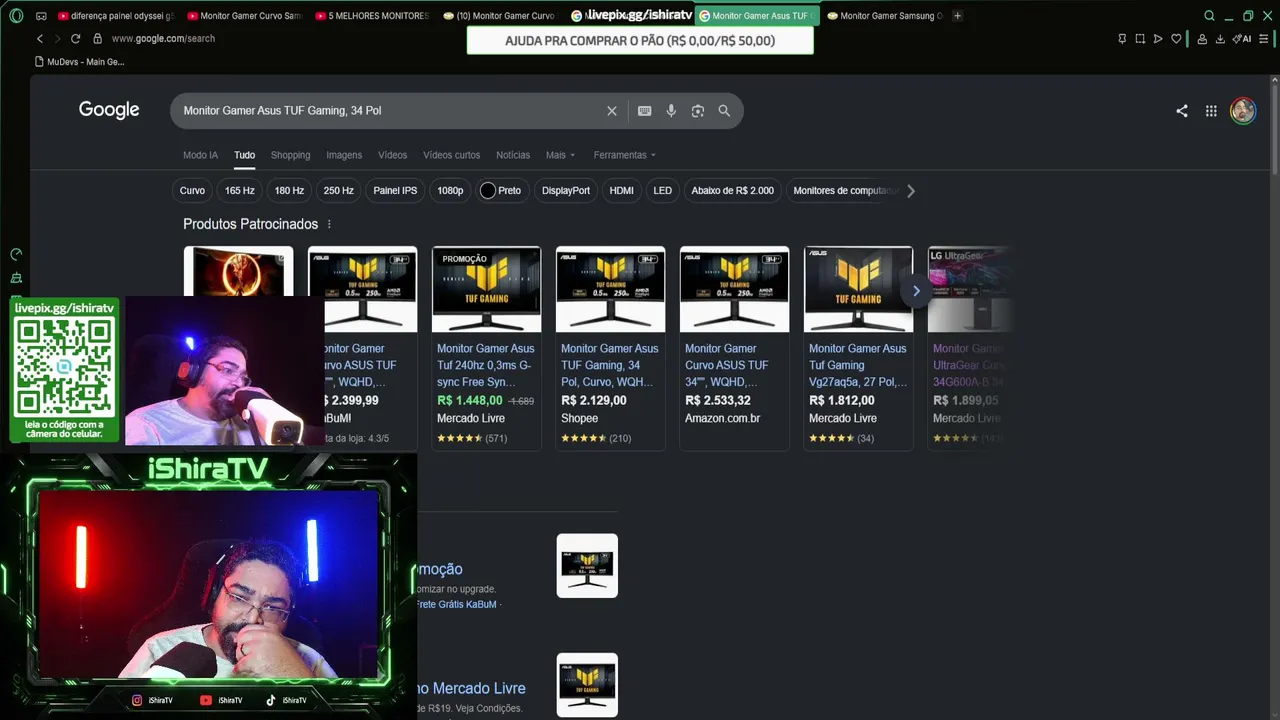Screen dimensions: 1280x720
Task: Go back to the previous page
Action: point(40,38)
